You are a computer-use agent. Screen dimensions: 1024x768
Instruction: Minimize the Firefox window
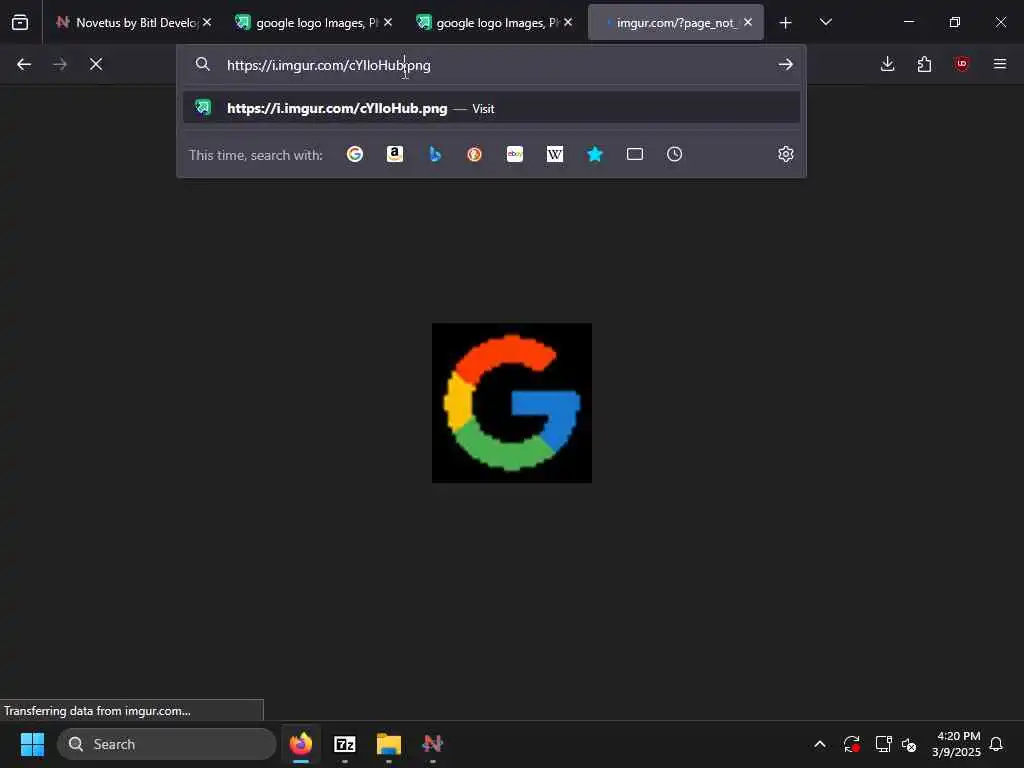[x=908, y=22]
